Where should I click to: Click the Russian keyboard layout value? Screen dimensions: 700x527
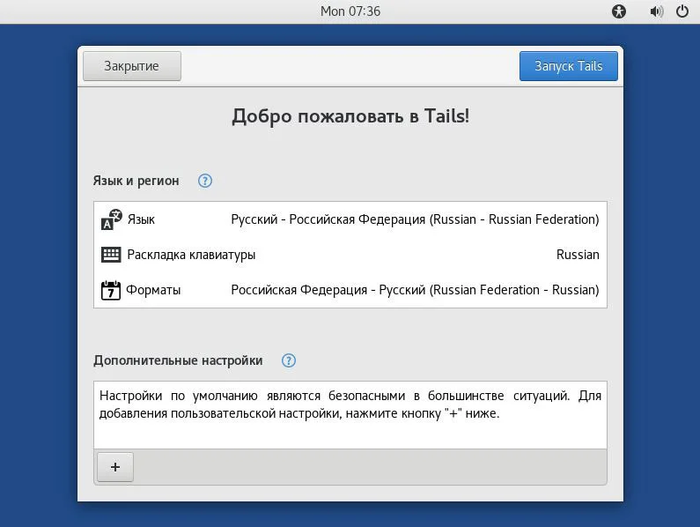(x=578, y=255)
